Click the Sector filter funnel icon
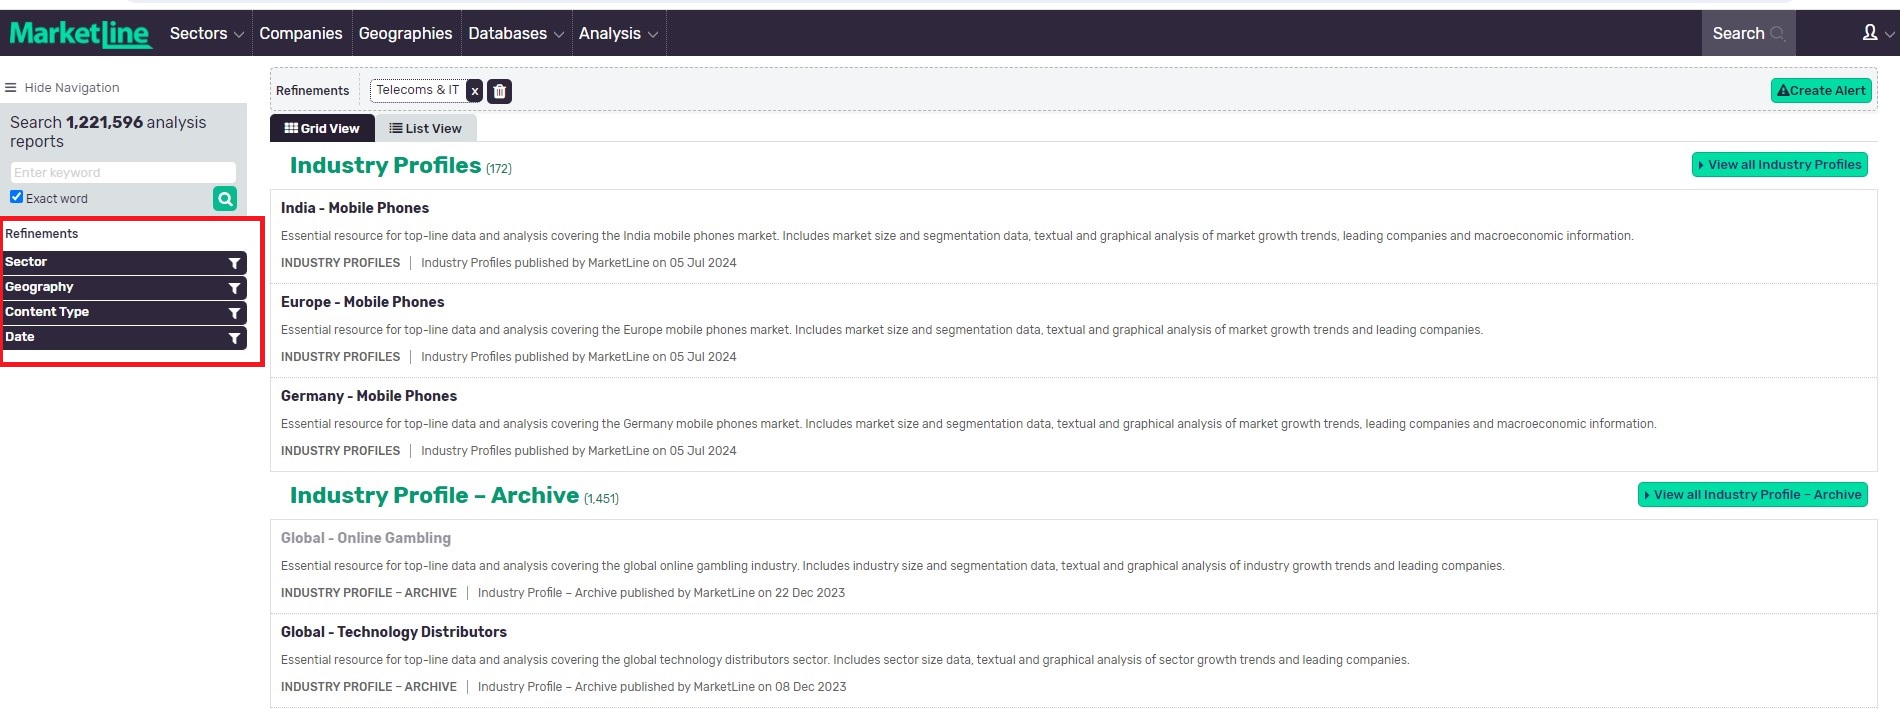 click(x=234, y=263)
